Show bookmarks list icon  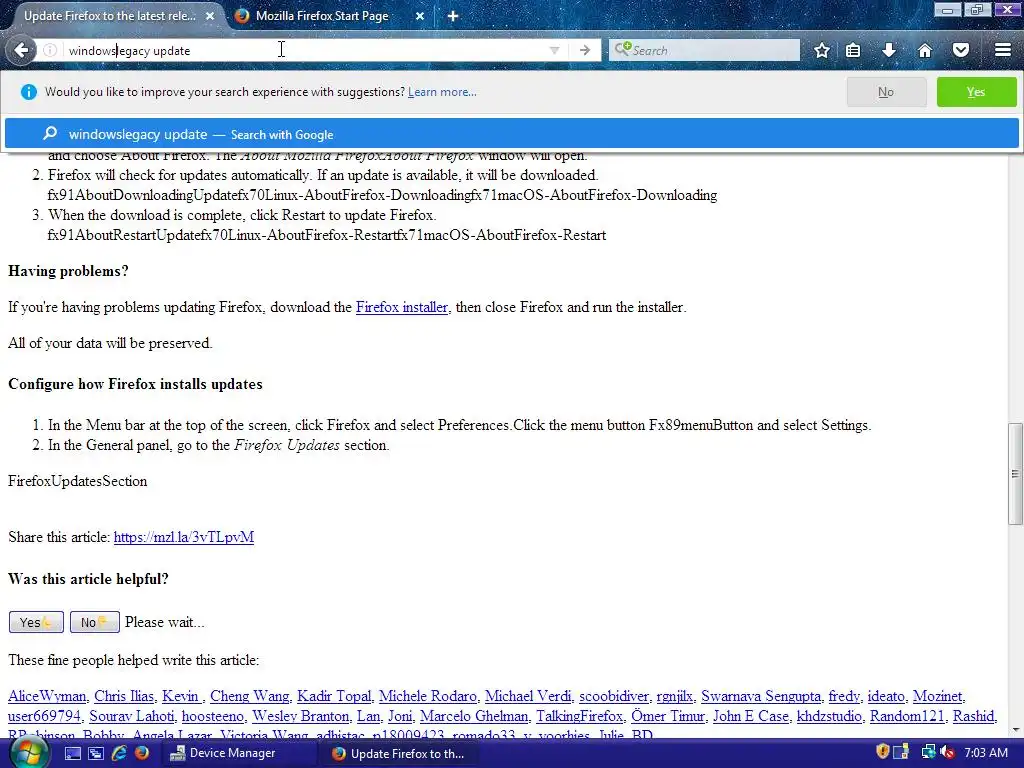point(853,50)
